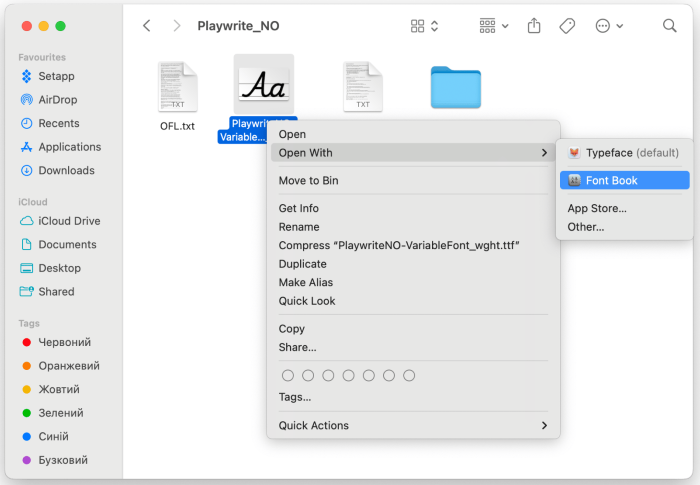Open Recents in the sidebar
The image size is (700, 485).
[x=50, y=123]
